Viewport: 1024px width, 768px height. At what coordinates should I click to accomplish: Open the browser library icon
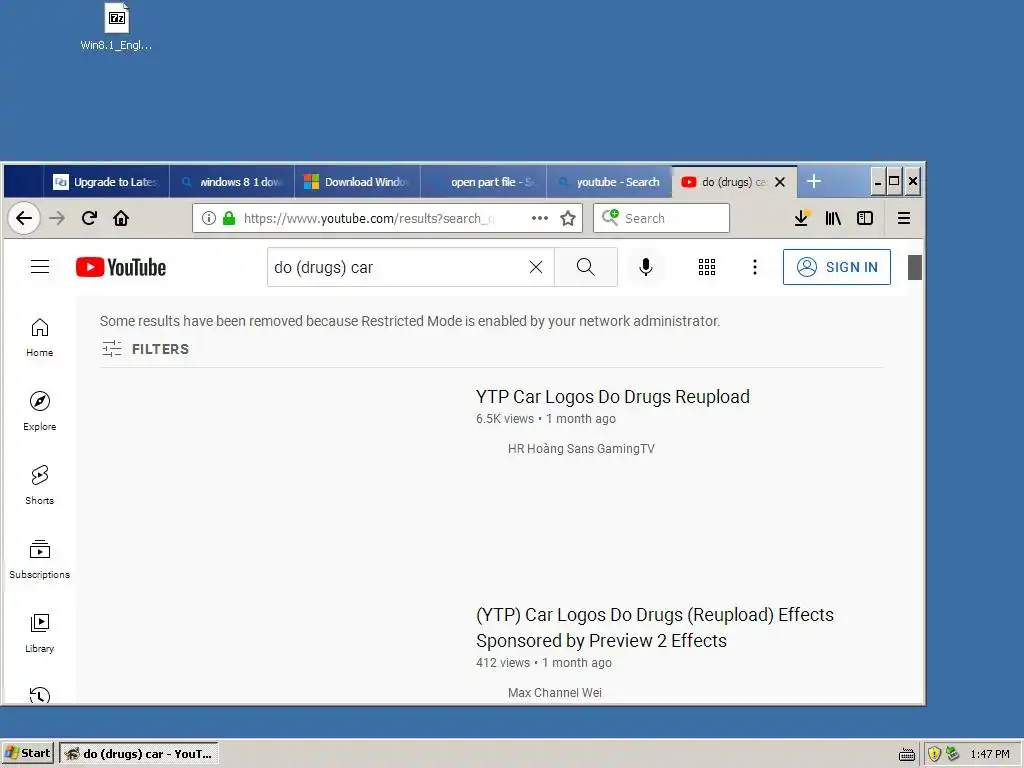tap(833, 218)
